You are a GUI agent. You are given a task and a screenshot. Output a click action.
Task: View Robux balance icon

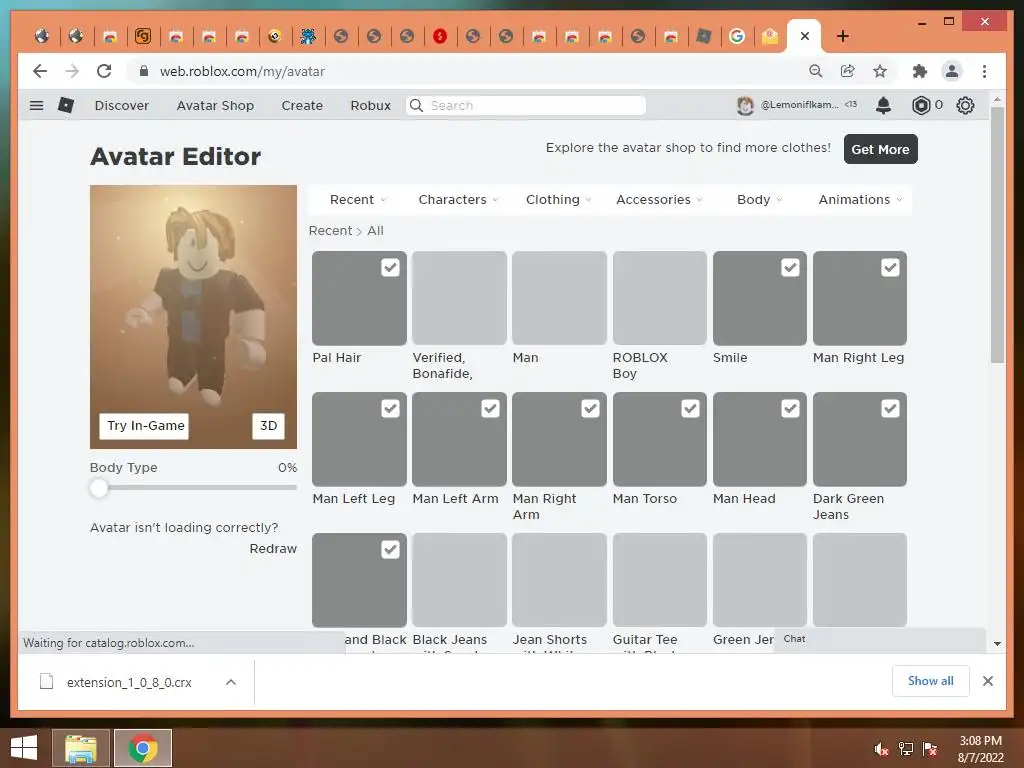[x=921, y=105]
